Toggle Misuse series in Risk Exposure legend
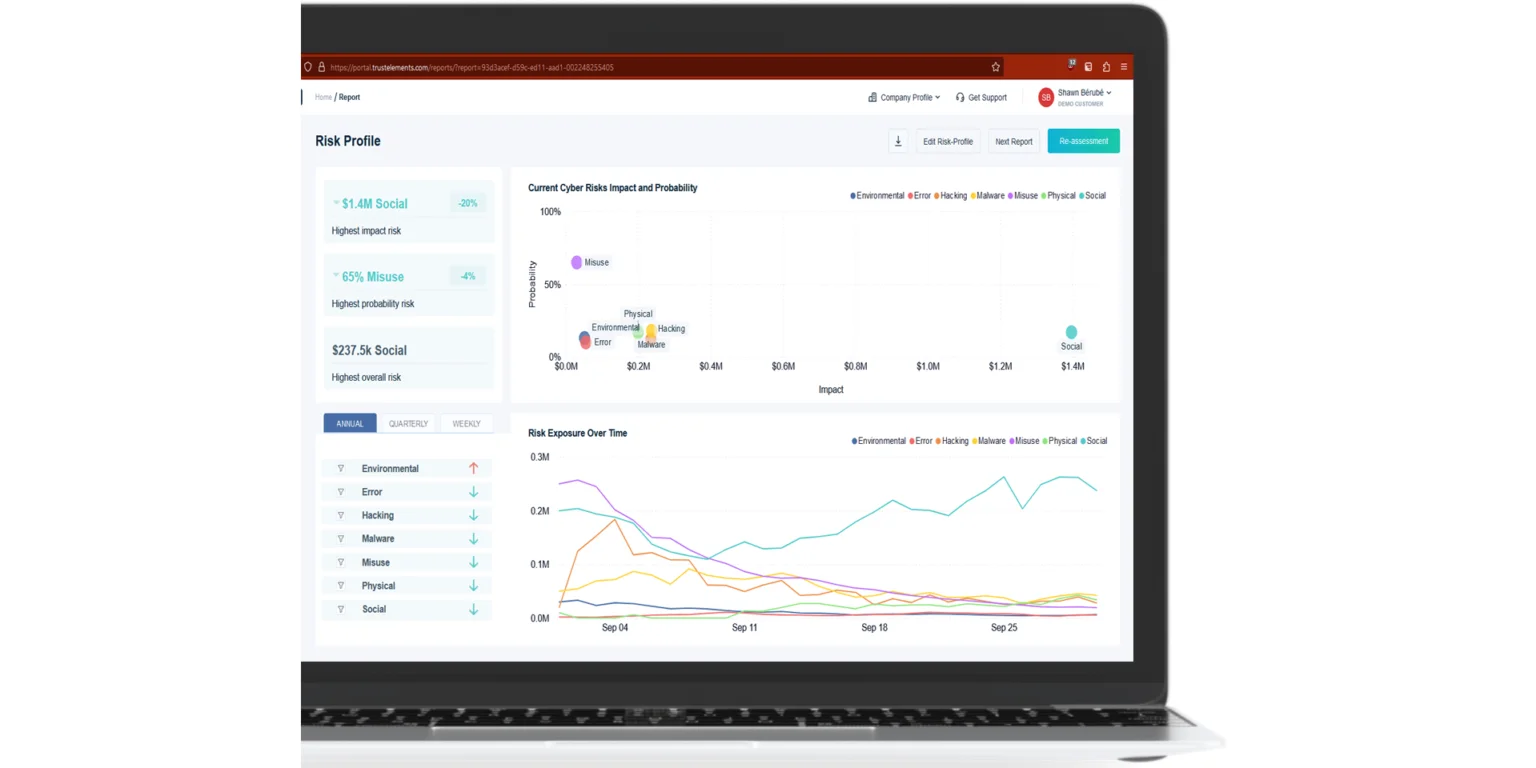Viewport: 1536px width, 768px height. click(1023, 441)
